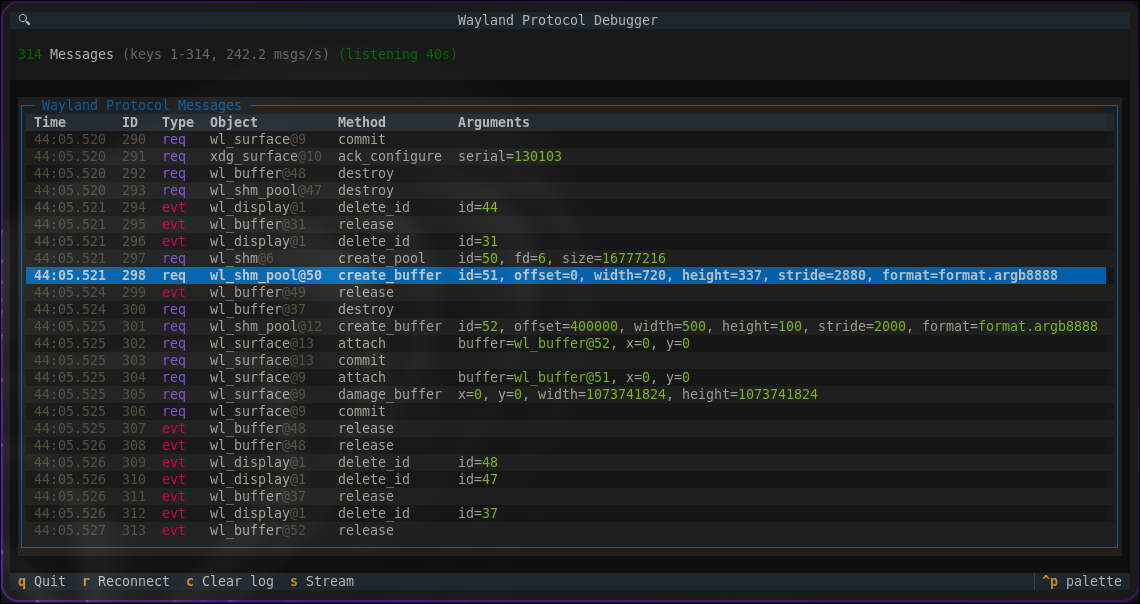Click the ID column header
This screenshot has height=604, width=1140.
[130, 122]
